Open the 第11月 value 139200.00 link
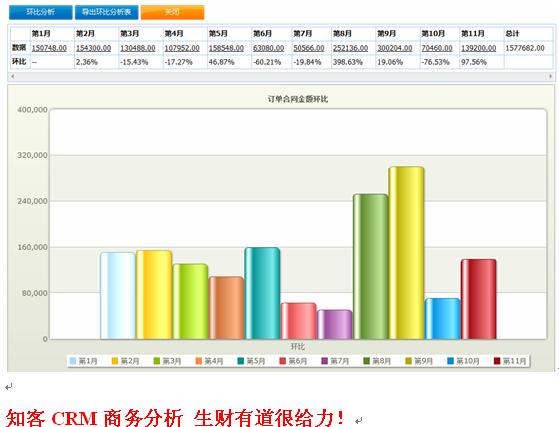The width and height of the screenshot is (559, 427). click(478, 48)
